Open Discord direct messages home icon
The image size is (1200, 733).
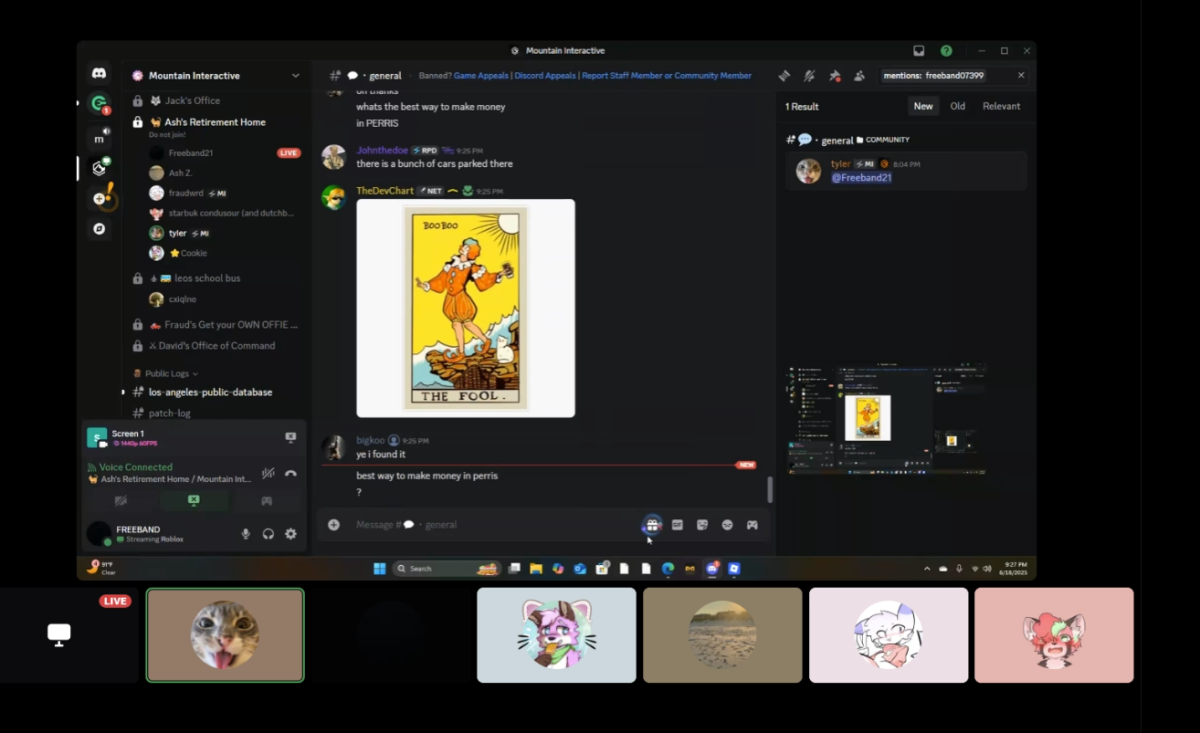point(99,73)
